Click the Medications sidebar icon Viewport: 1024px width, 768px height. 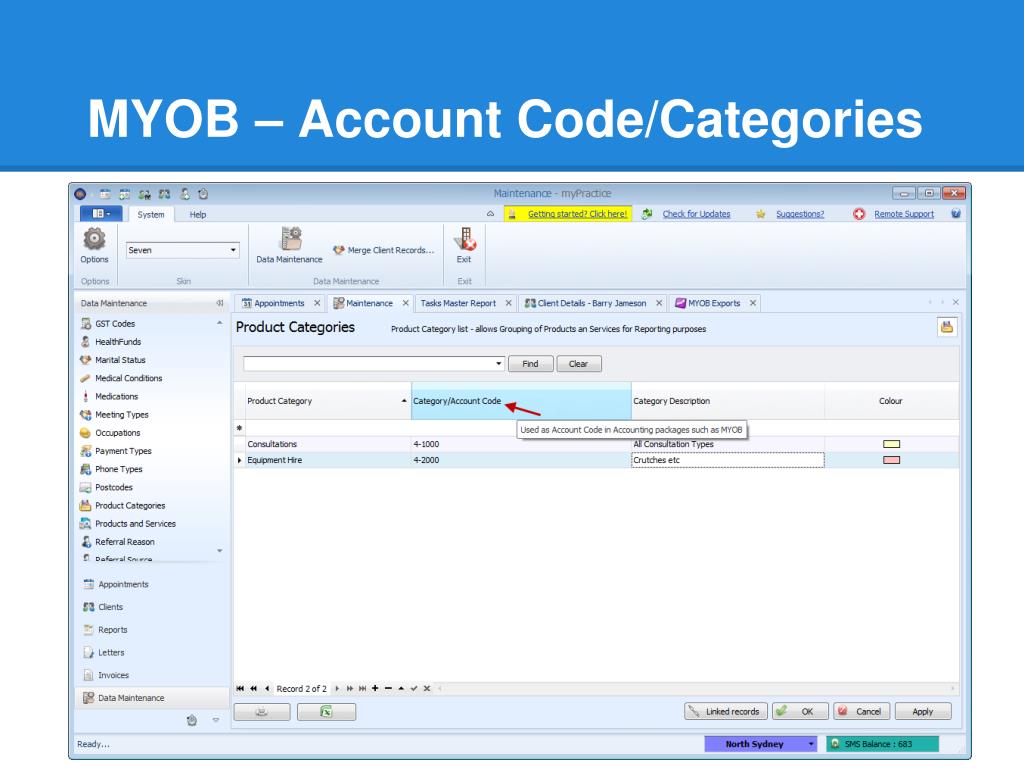pos(86,396)
